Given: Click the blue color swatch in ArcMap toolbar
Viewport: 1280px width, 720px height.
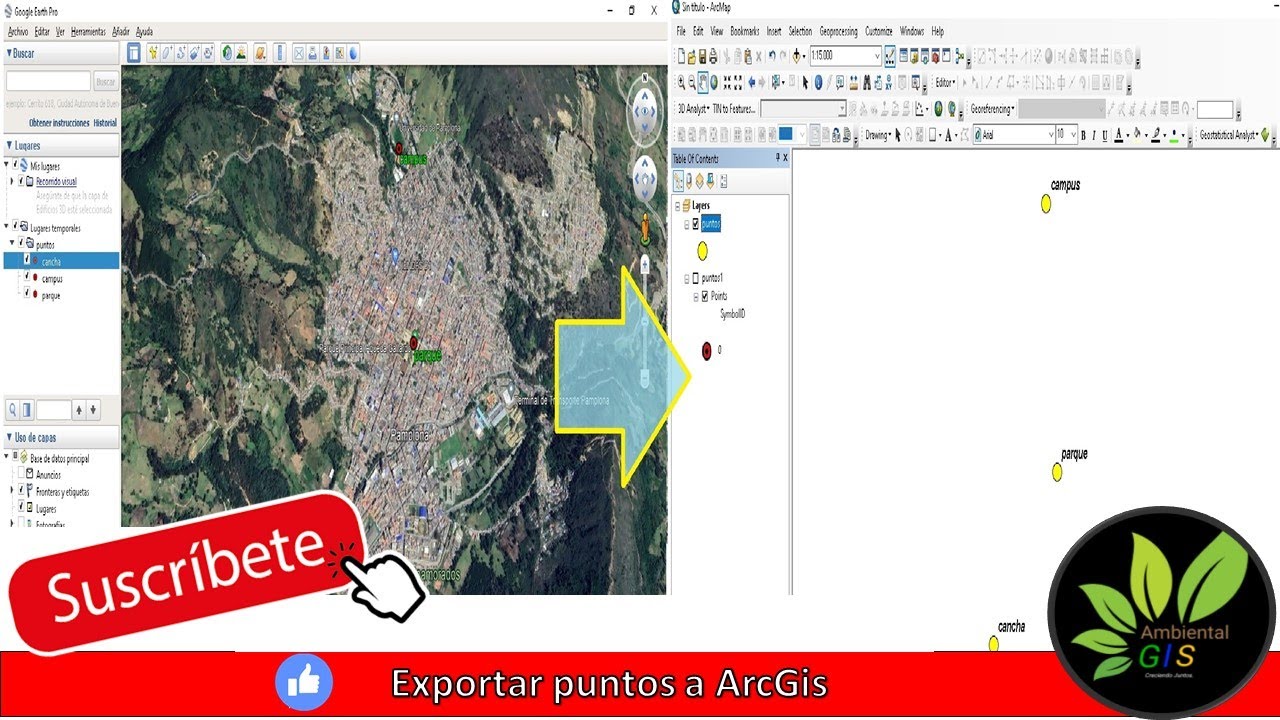Looking at the screenshot, I should coord(785,134).
